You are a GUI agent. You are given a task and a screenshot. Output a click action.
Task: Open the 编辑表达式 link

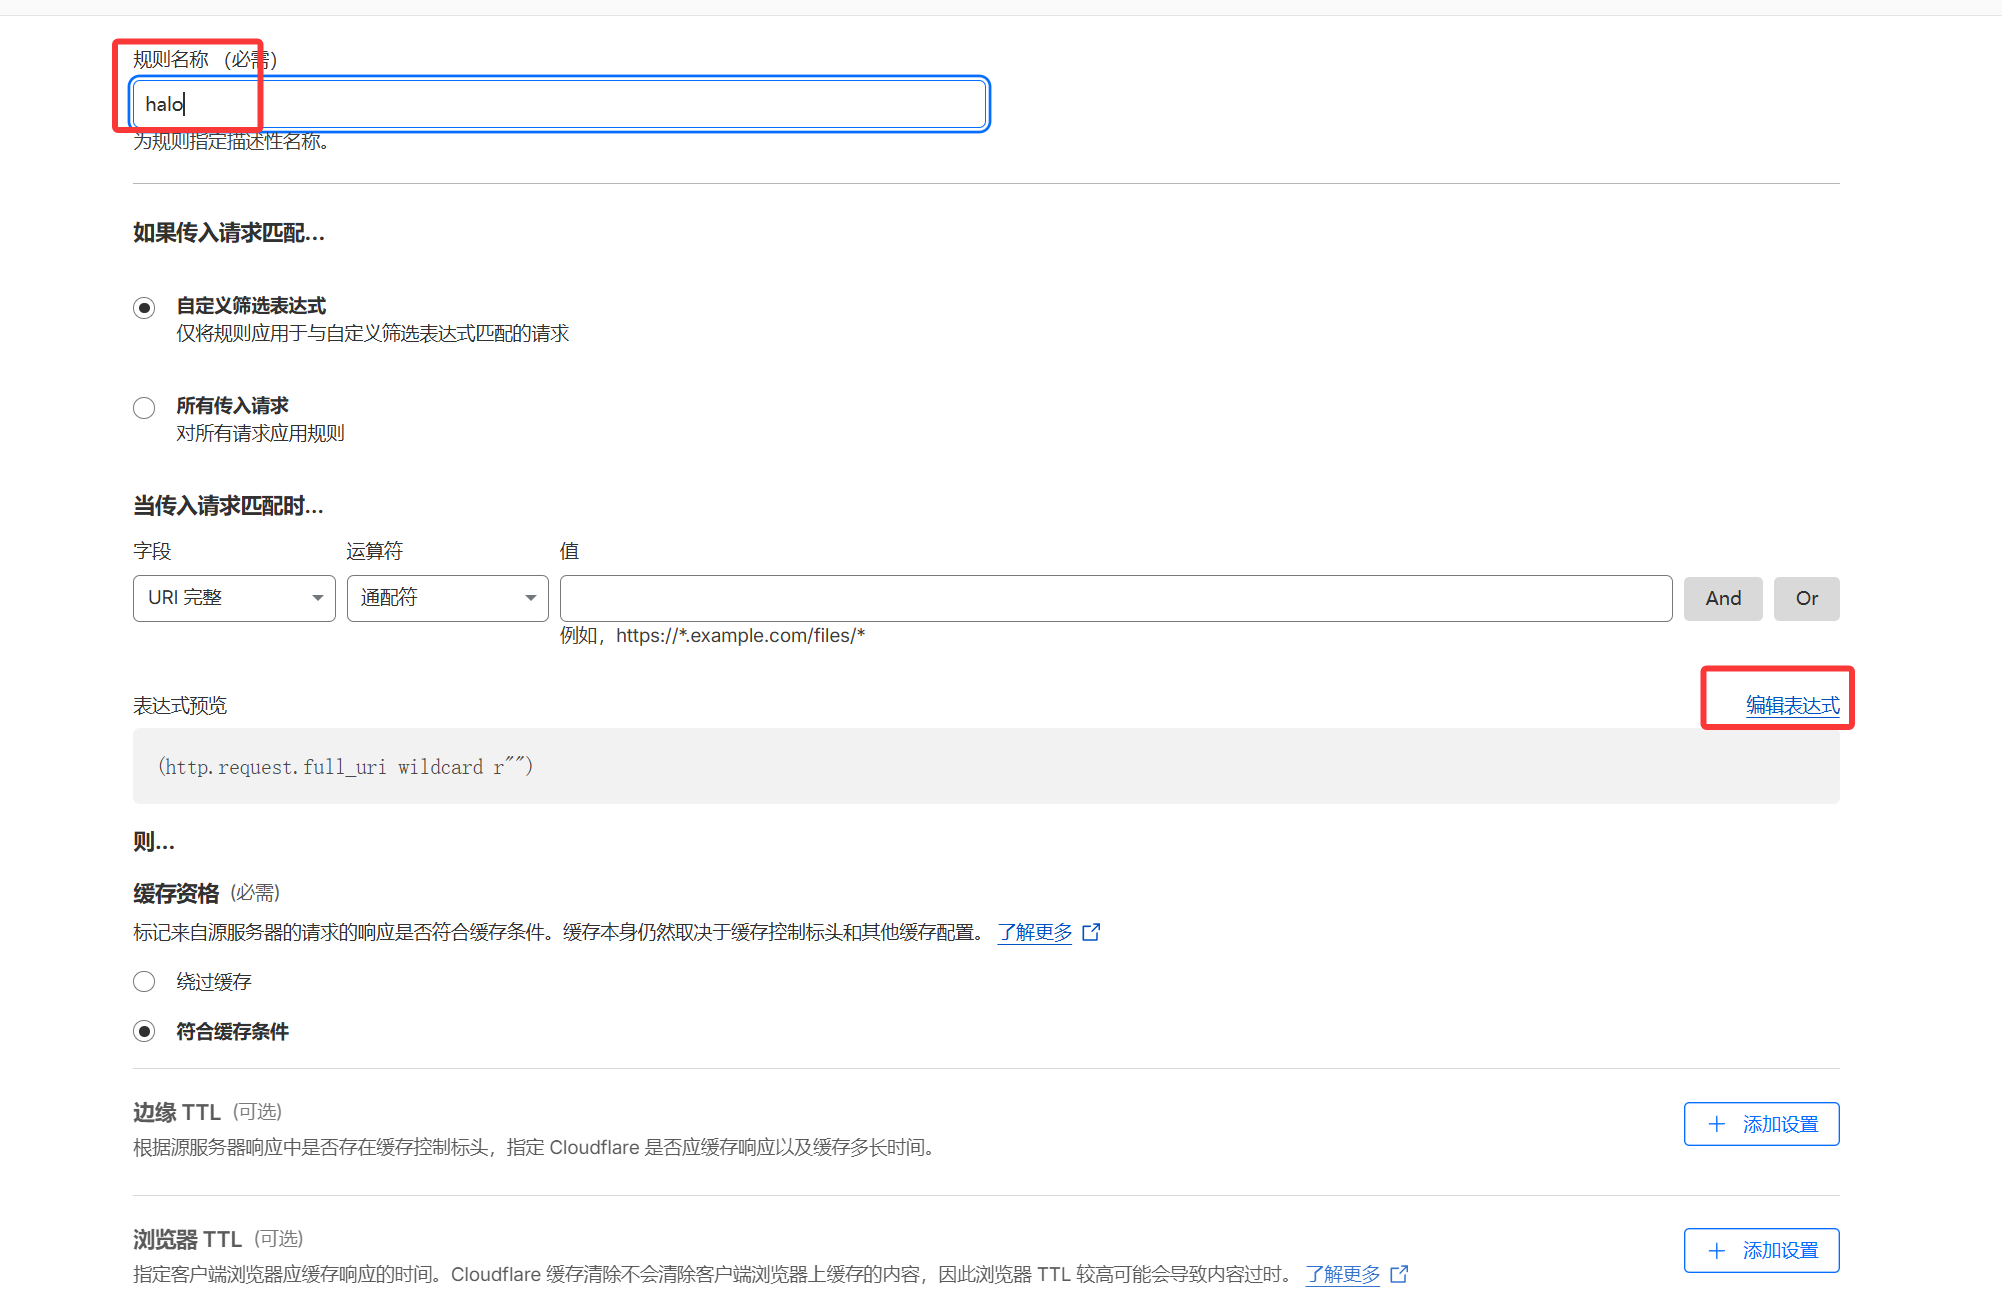[x=1792, y=705]
